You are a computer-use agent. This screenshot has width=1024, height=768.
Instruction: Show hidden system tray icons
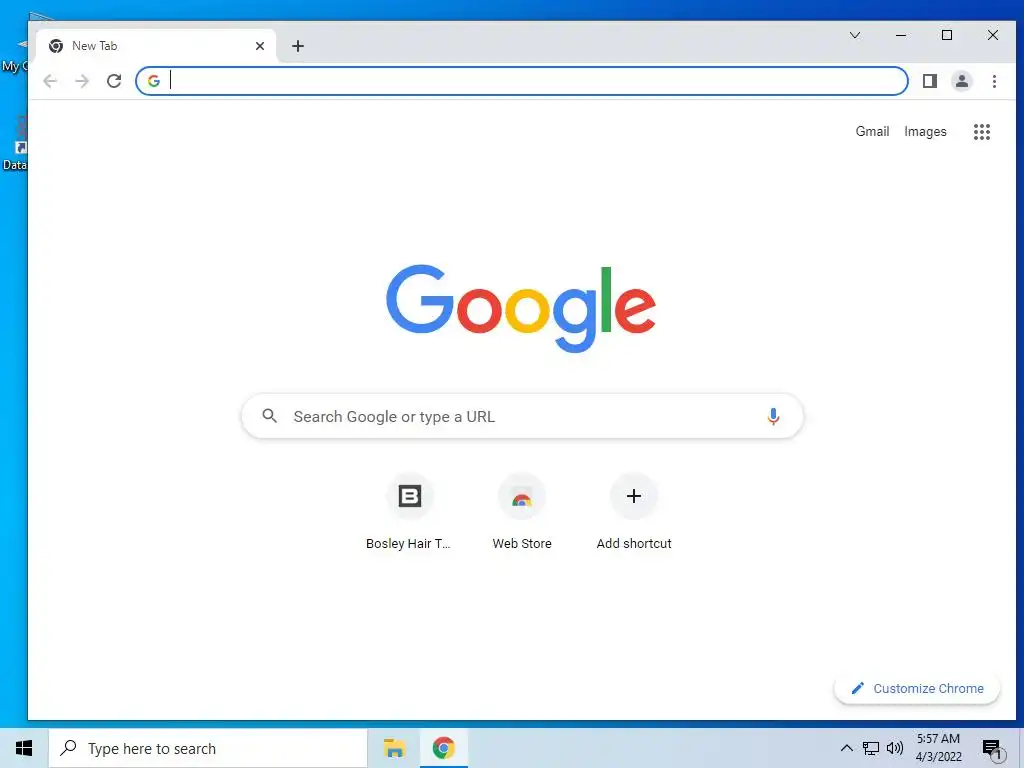[x=846, y=748]
